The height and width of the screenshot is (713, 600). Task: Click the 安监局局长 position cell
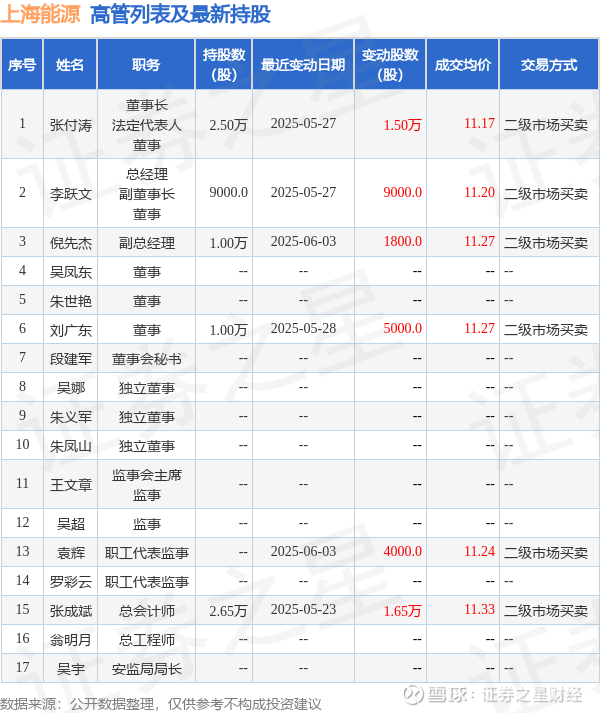pyautogui.click(x=146, y=669)
